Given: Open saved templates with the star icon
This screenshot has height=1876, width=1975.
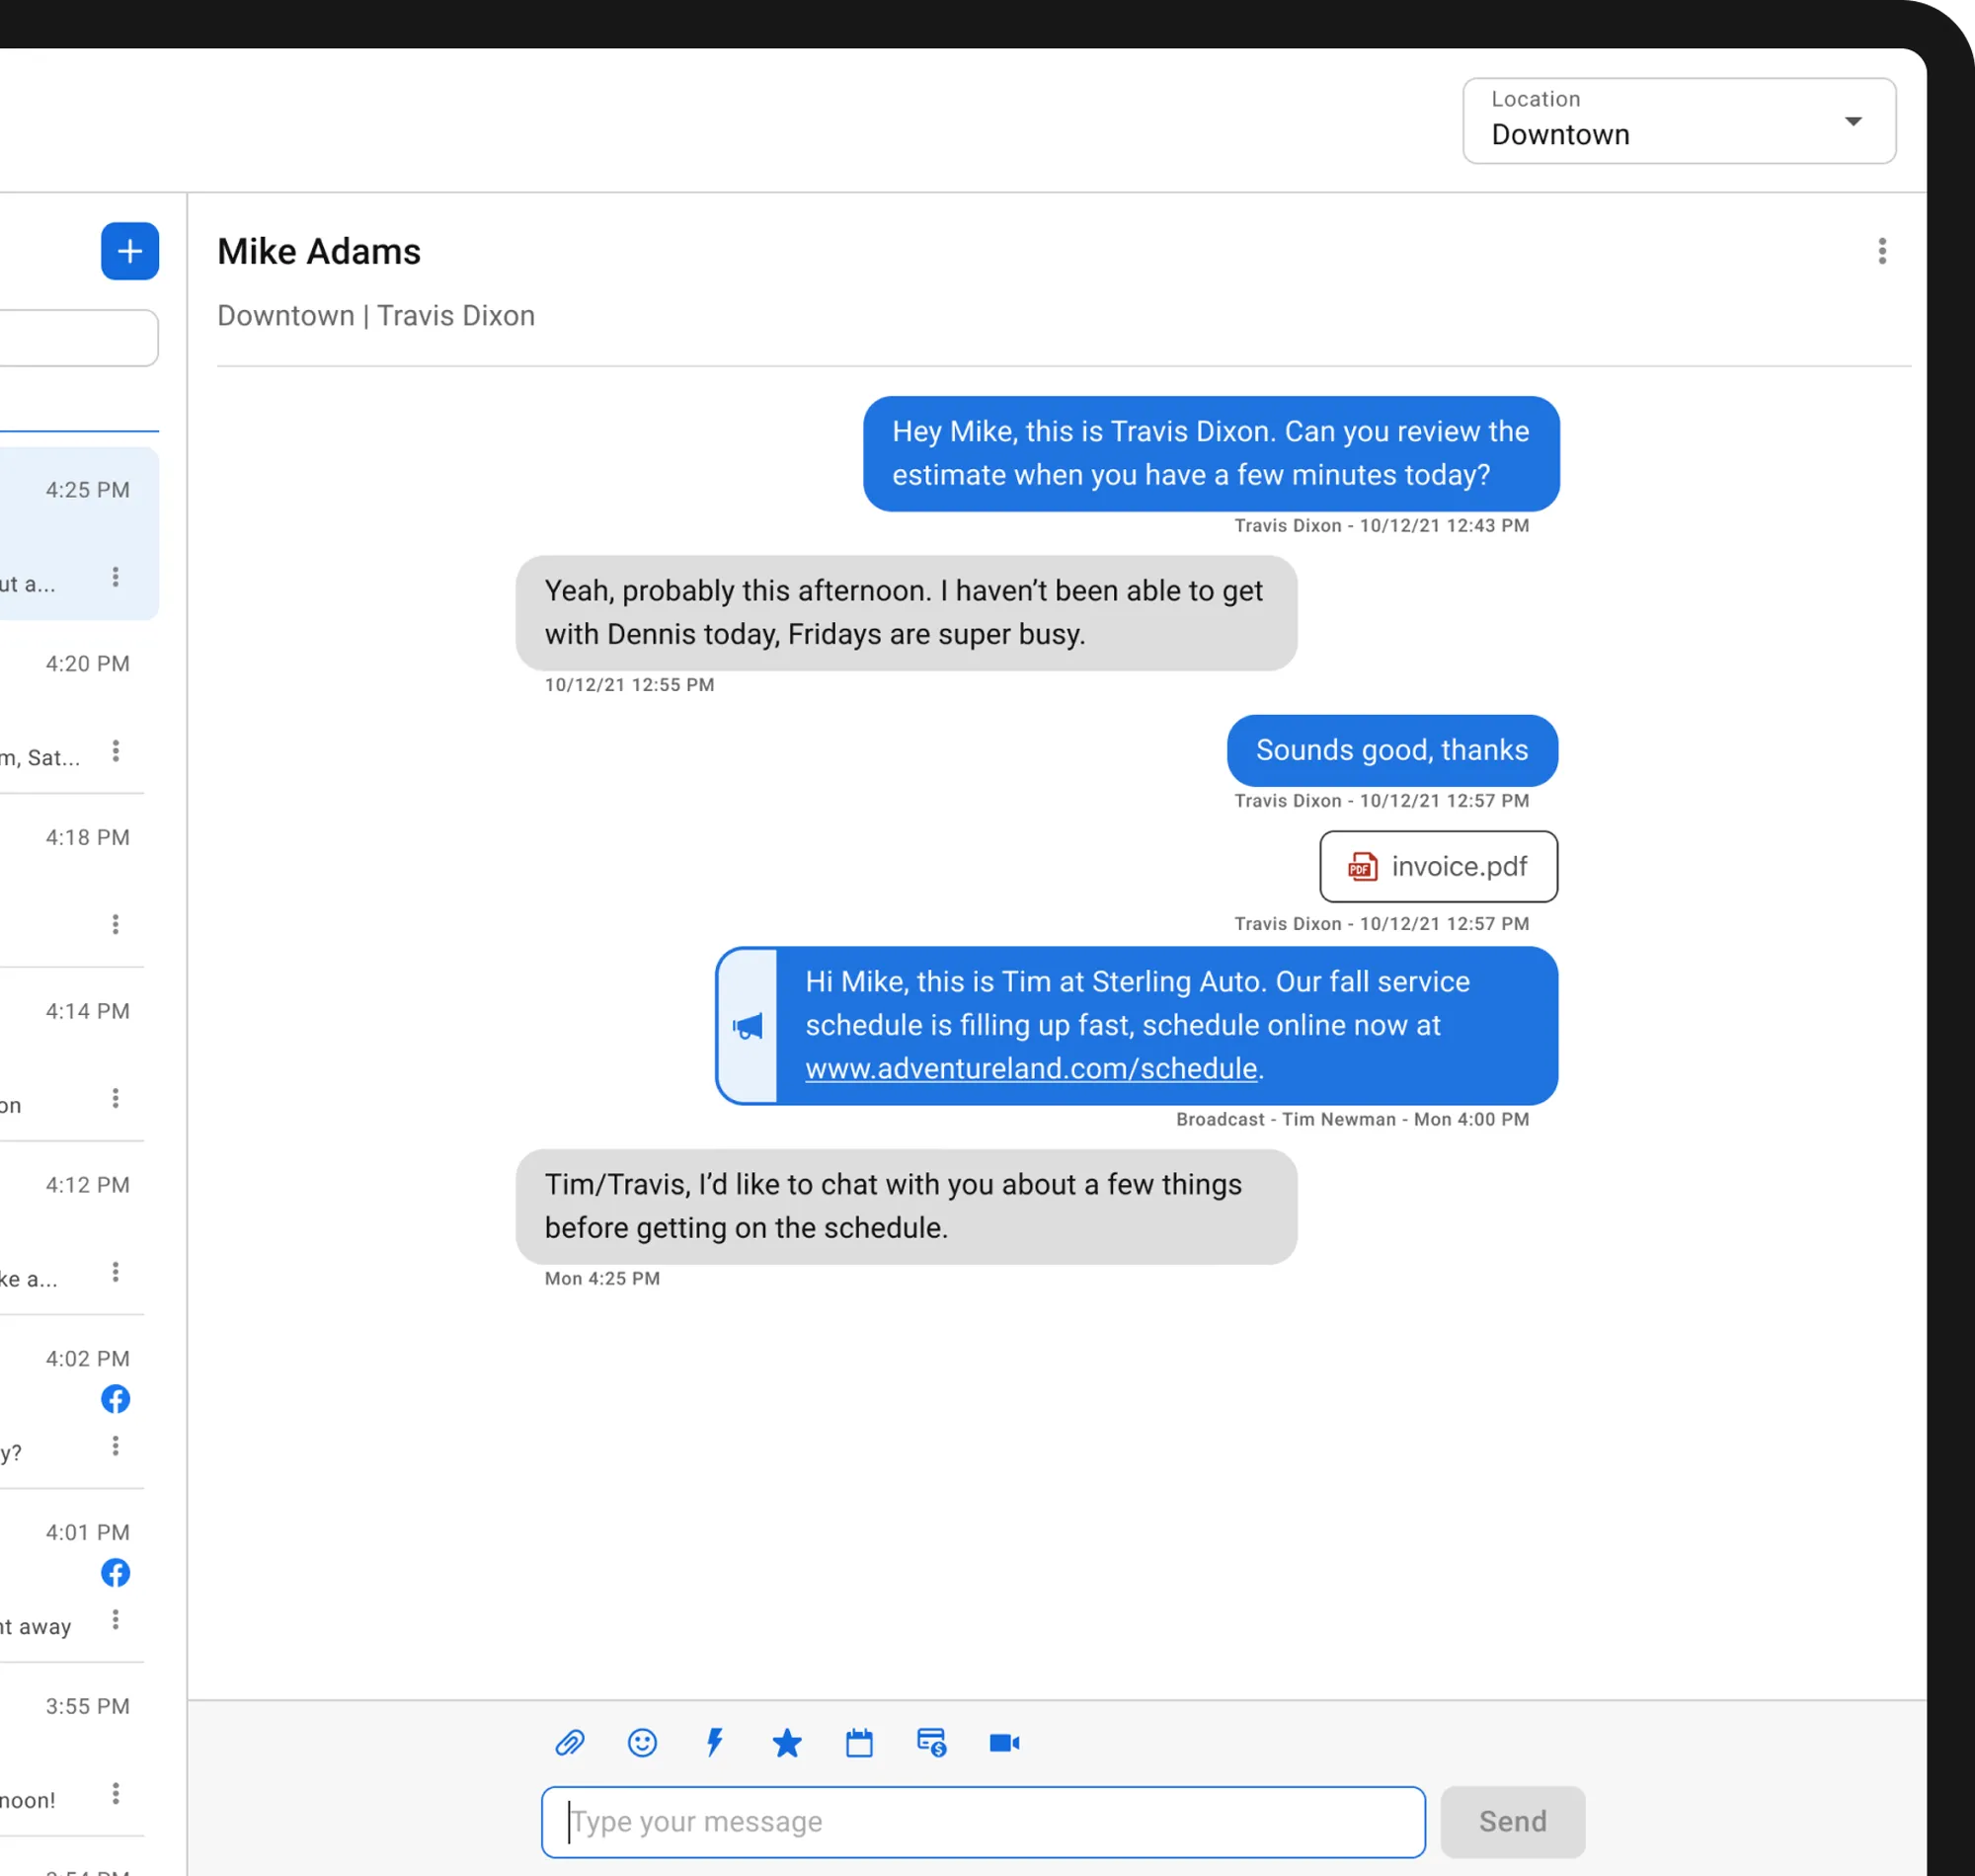Looking at the screenshot, I should [x=787, y=1744].
